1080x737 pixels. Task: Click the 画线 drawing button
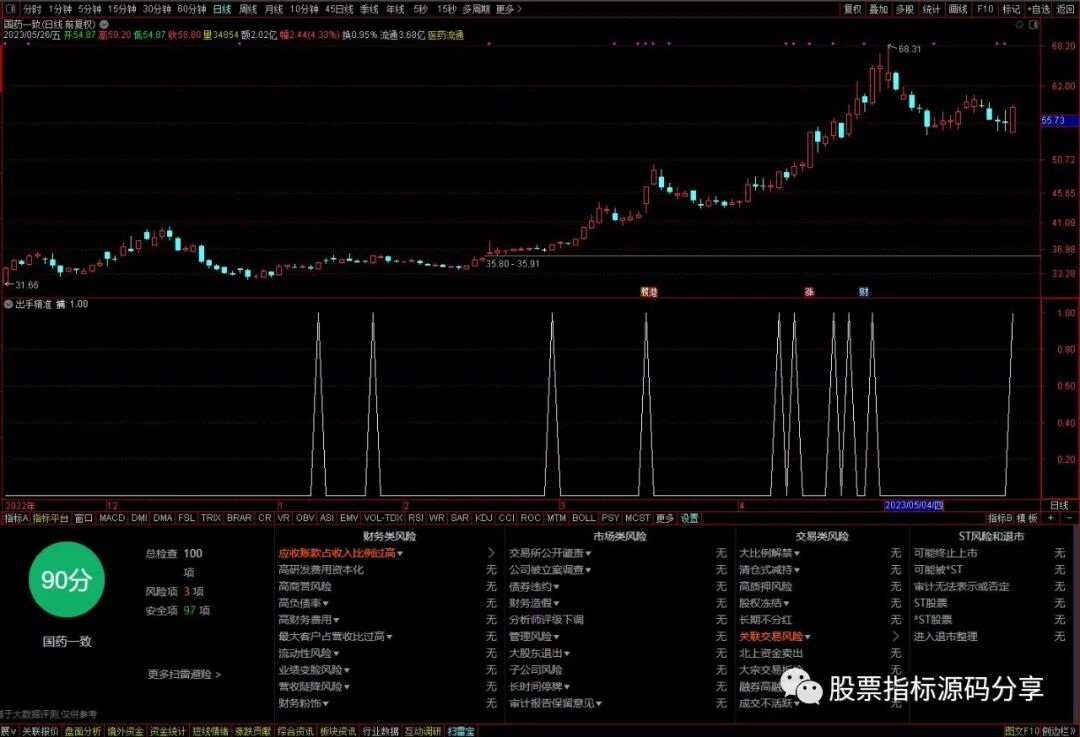(x=958, y=9)
